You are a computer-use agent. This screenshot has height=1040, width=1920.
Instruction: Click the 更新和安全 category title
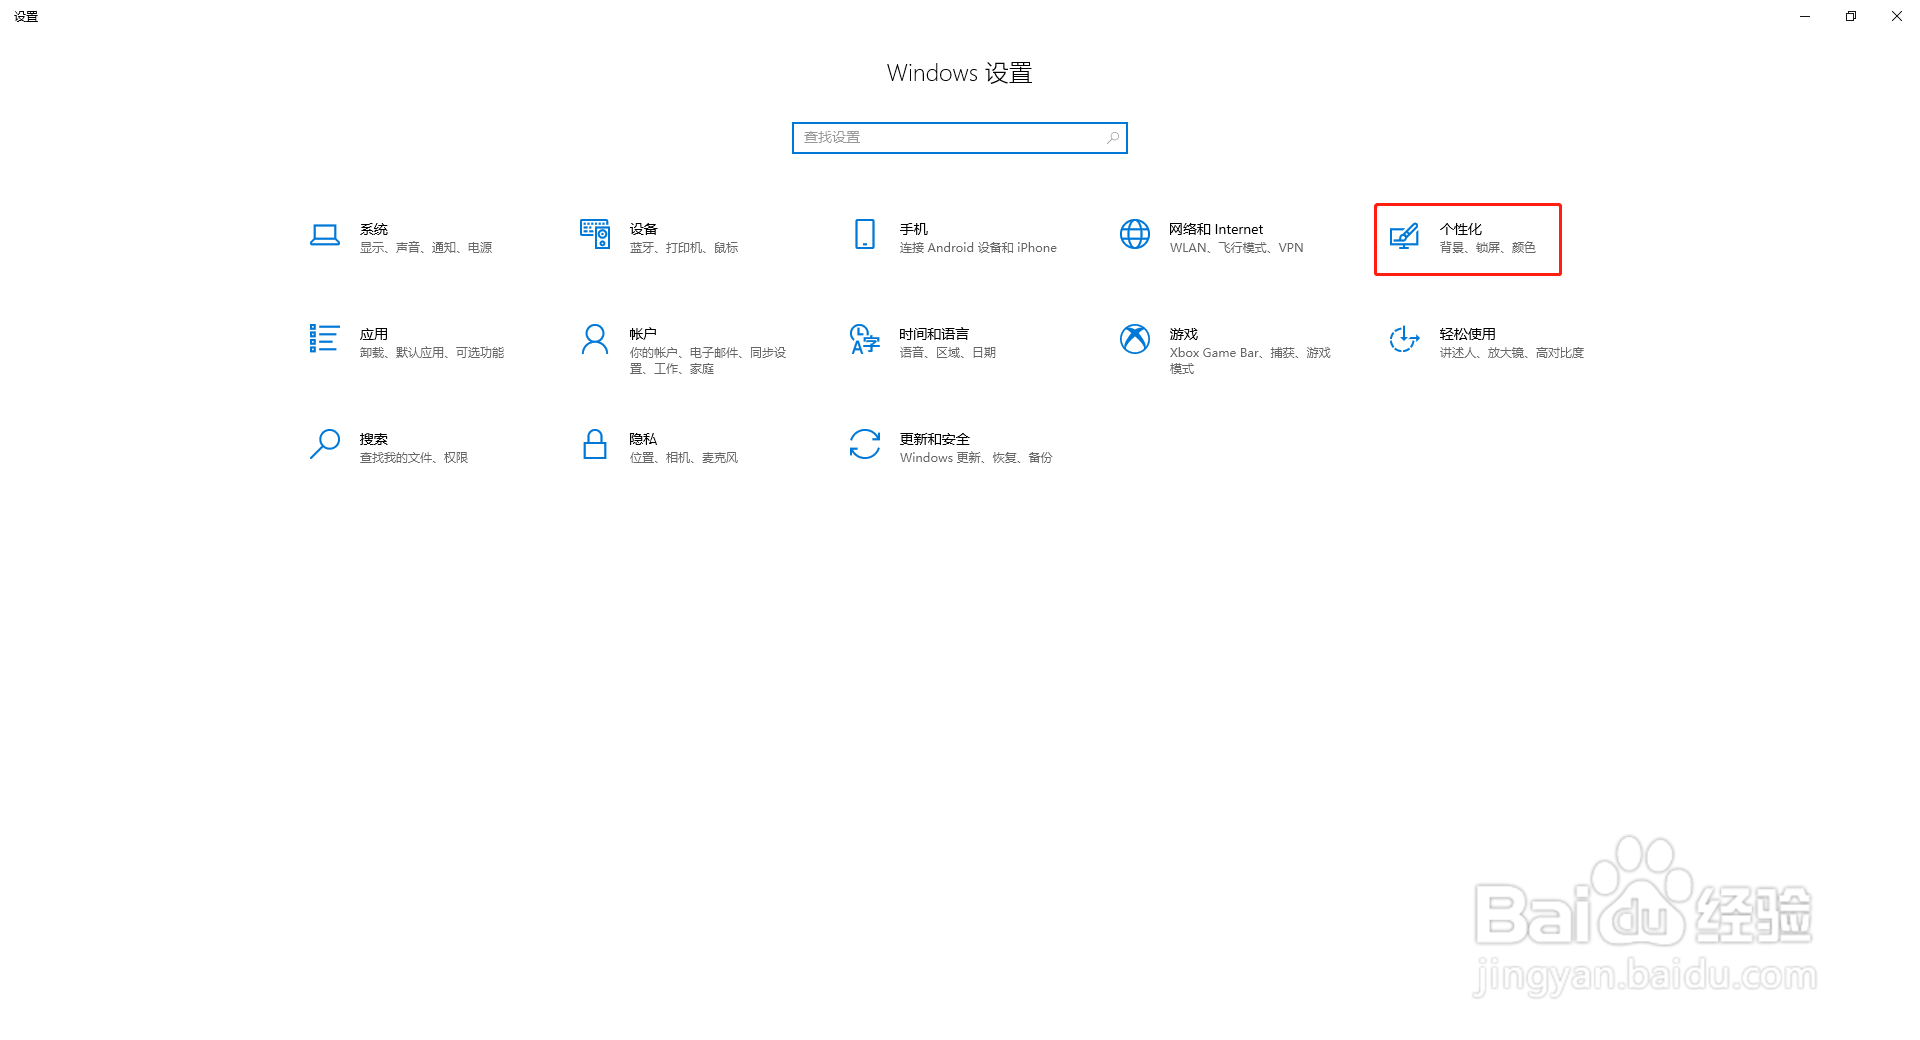point(934,439)
